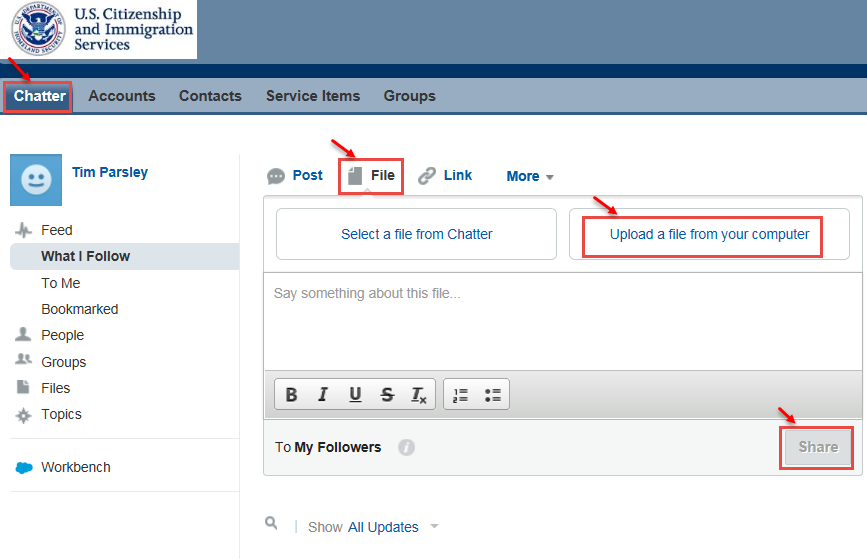The image size is (867, 559).
Task: Click the search magnifier icon below the composer
Action: 271,523
